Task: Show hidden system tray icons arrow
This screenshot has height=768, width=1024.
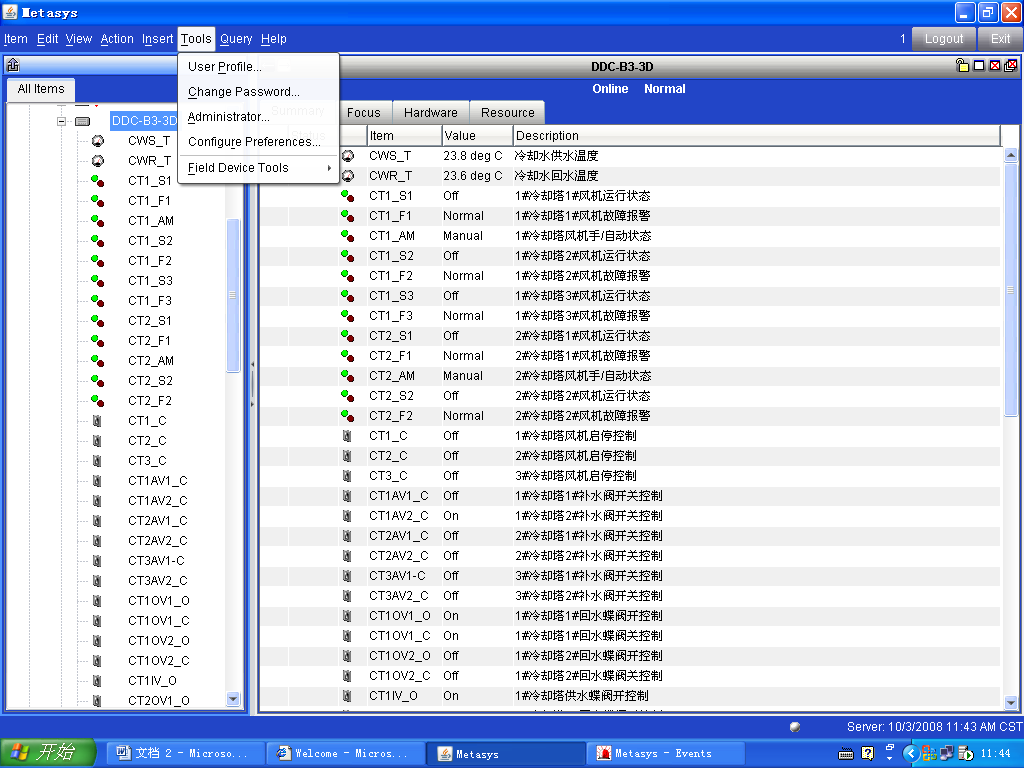Action: click(912, 753)
